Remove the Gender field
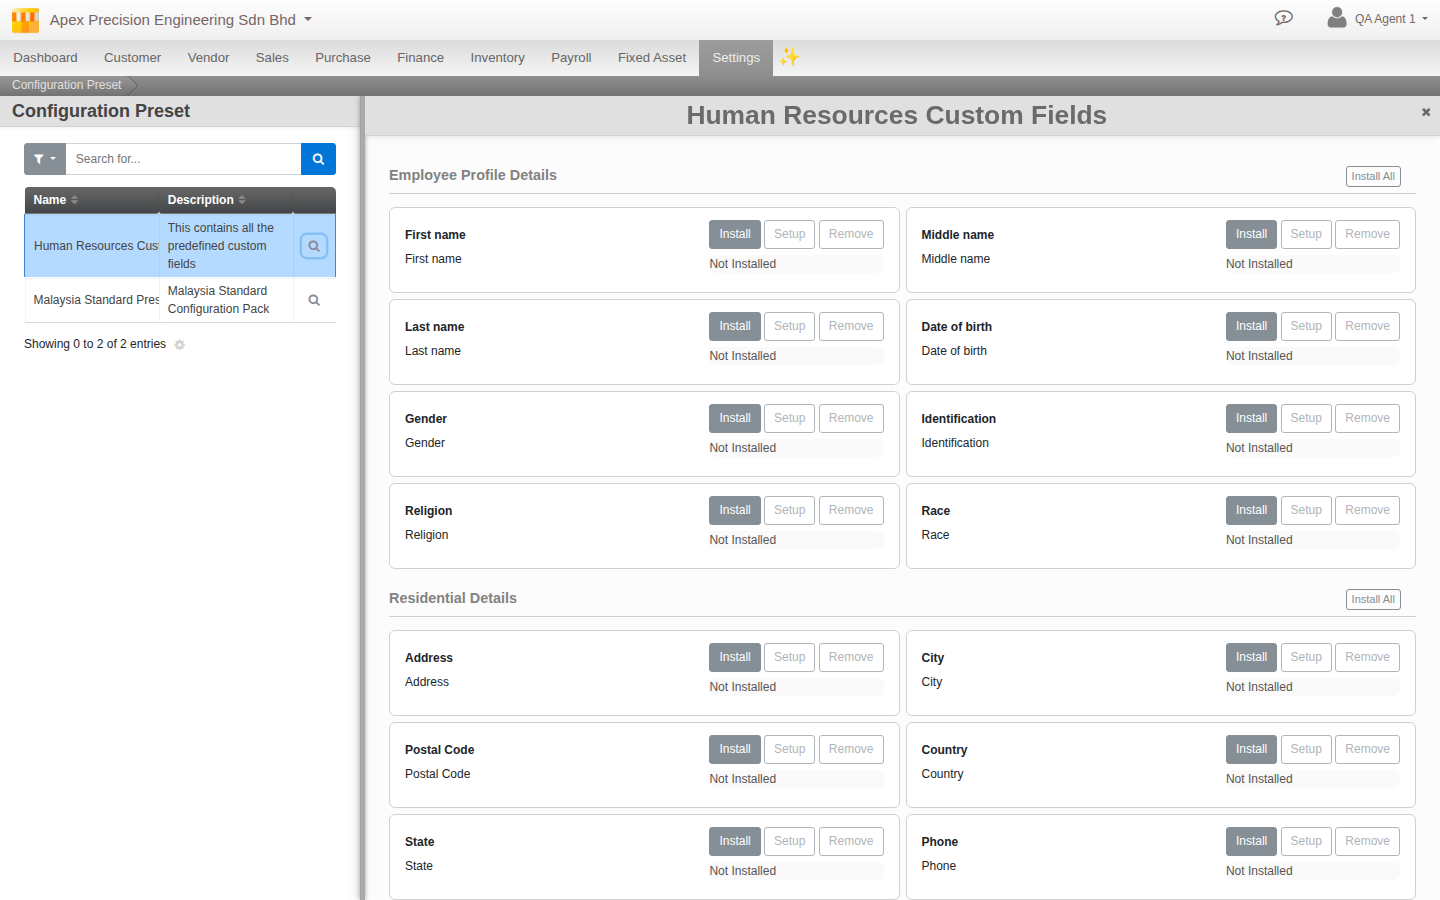Screen dimensions: 1440x900 point(851,418)
